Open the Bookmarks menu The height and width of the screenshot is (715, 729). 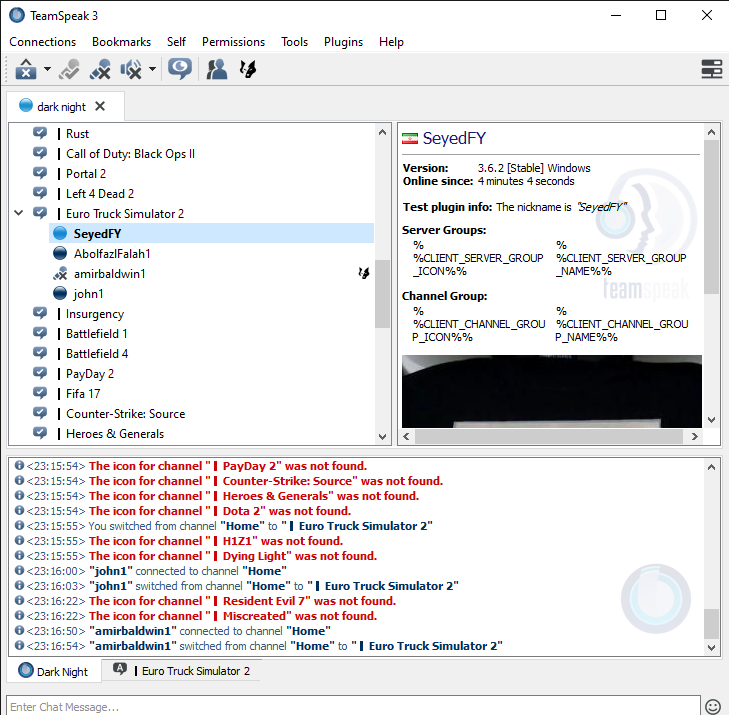click(121, 42)
